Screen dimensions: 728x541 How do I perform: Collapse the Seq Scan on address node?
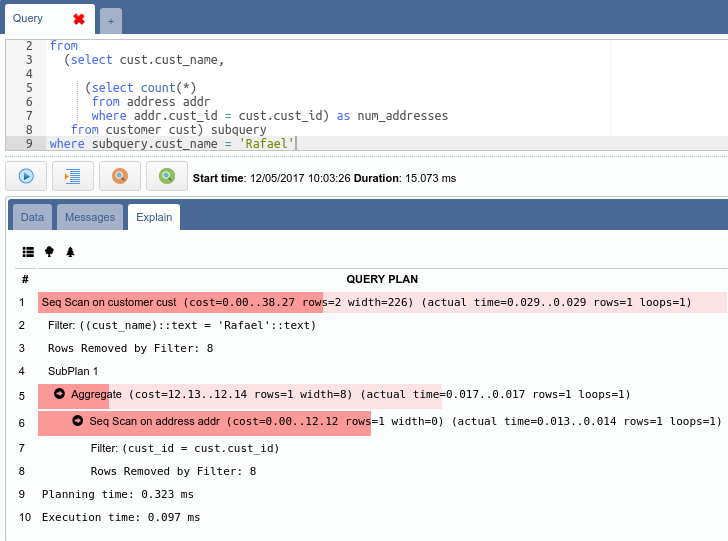(x=79, y=421)
